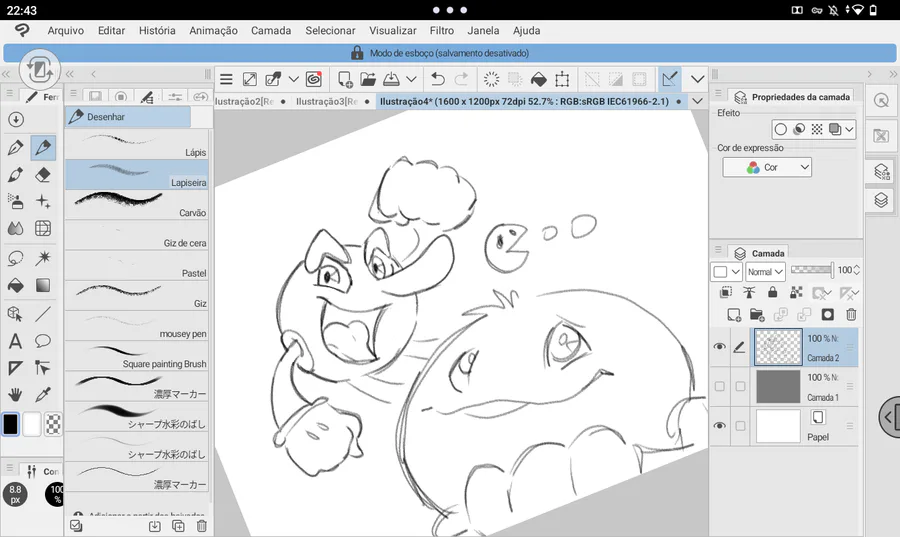Toggle the snap icon highlighted in command bar
The width and height of the screenshot is (900, 537).
669,79
